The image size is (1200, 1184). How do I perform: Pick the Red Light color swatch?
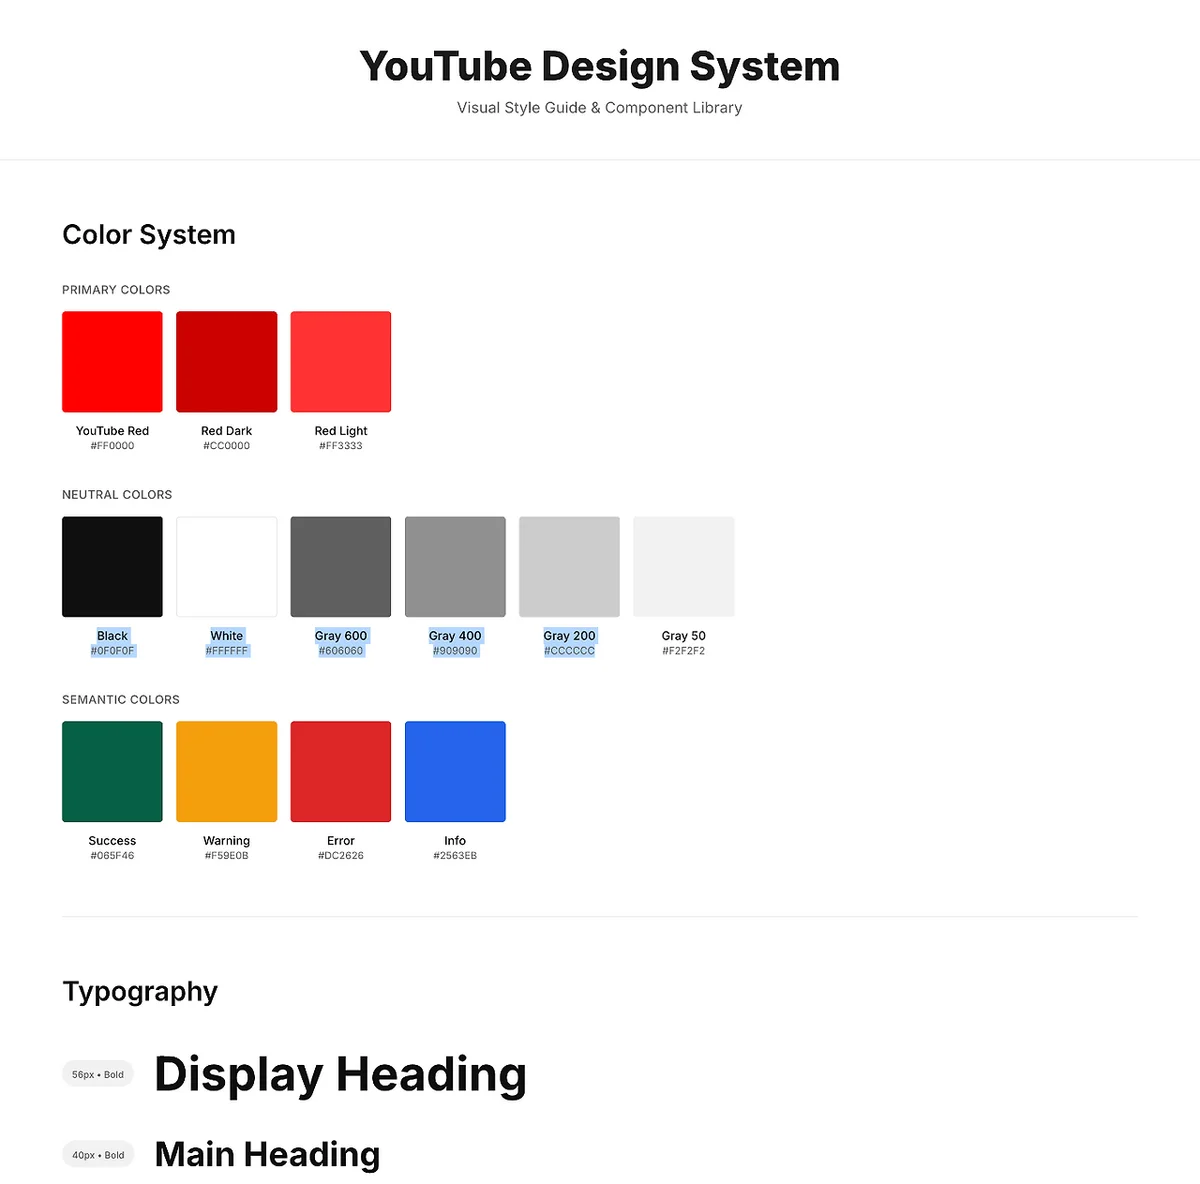click(x=341, y=361)
